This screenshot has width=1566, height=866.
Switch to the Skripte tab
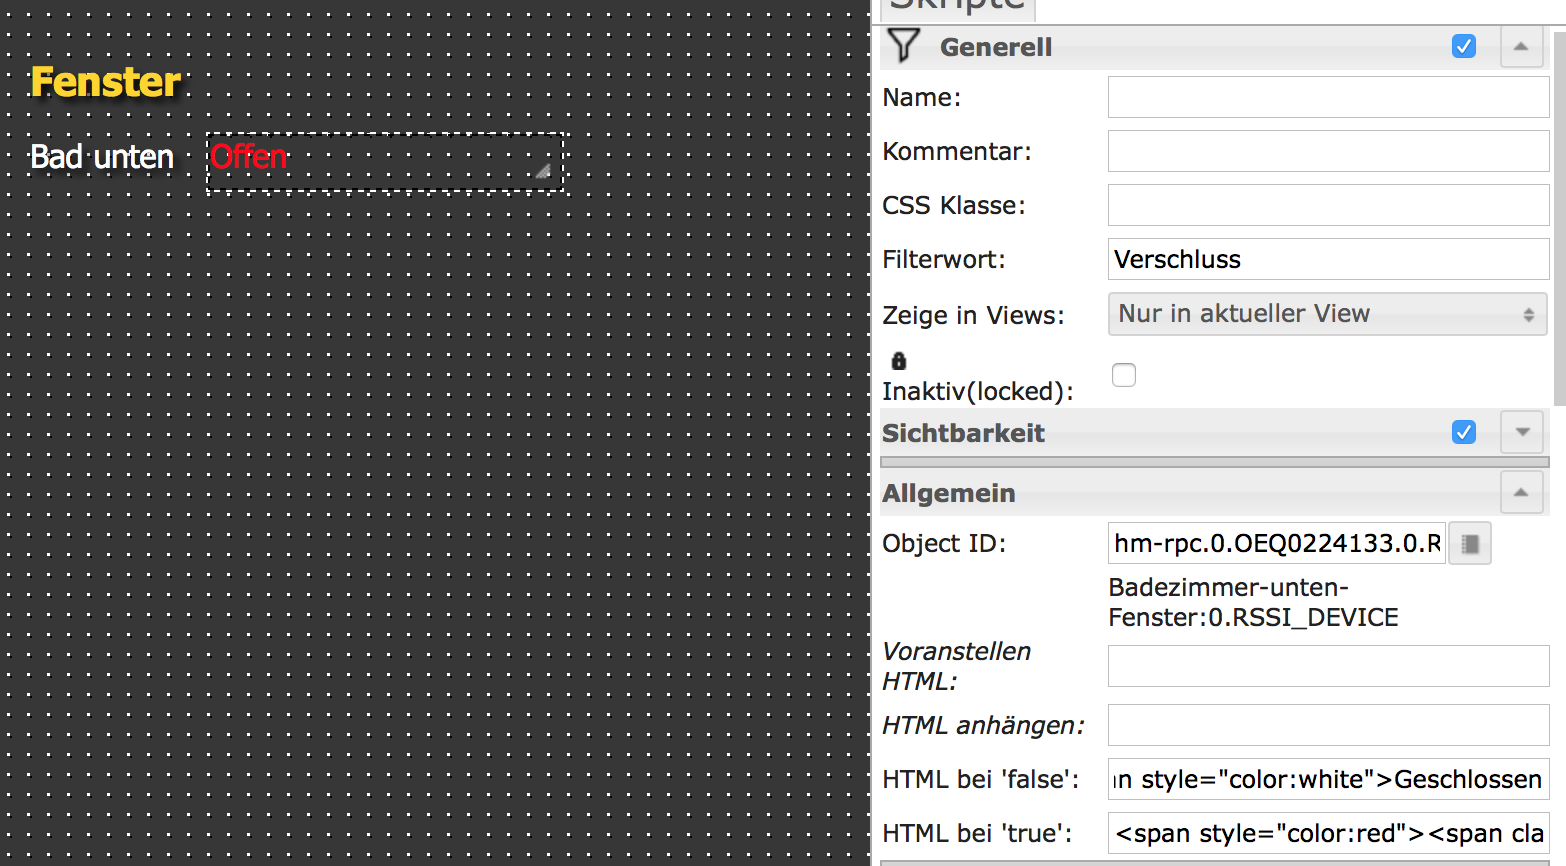(x=957, y=8)
